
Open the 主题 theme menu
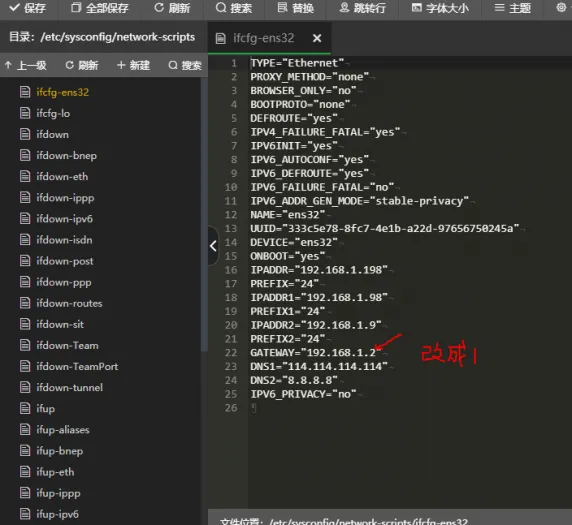[512, 8]
